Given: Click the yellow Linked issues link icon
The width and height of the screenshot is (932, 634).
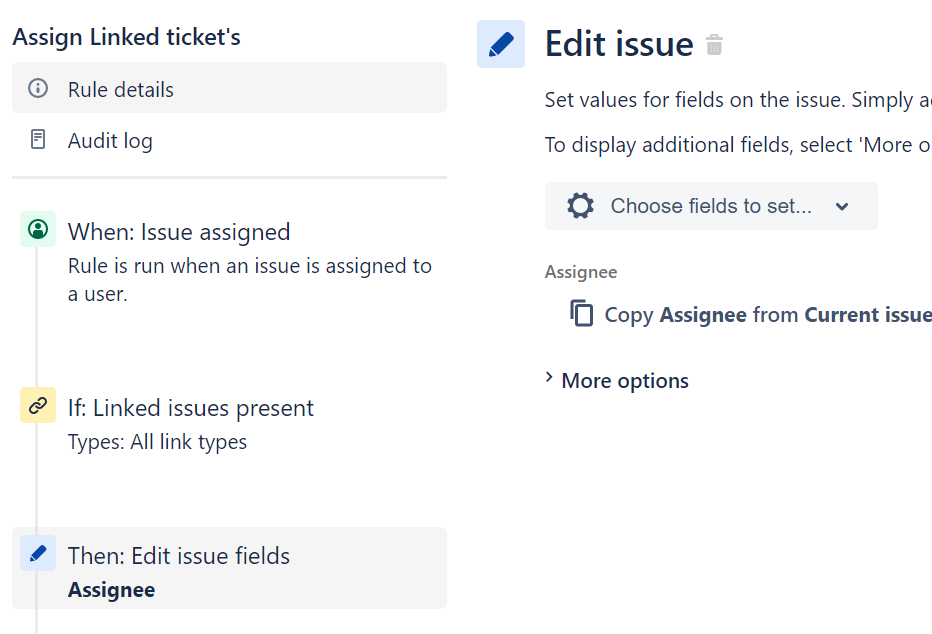Looking at the screenshot, I should [38, 406].
